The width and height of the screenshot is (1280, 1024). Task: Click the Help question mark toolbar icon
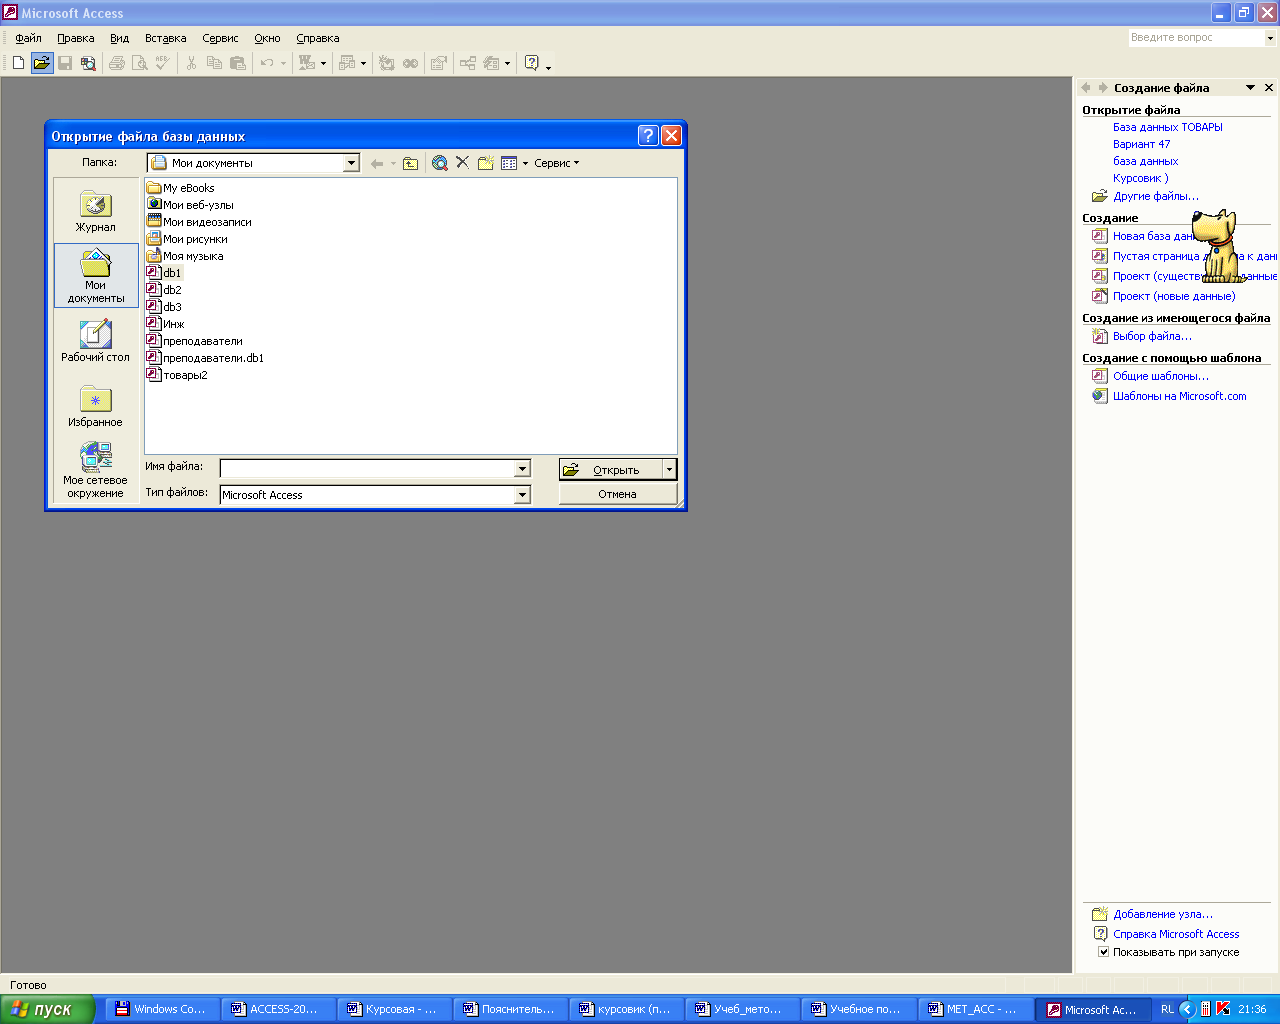(532, 63)
